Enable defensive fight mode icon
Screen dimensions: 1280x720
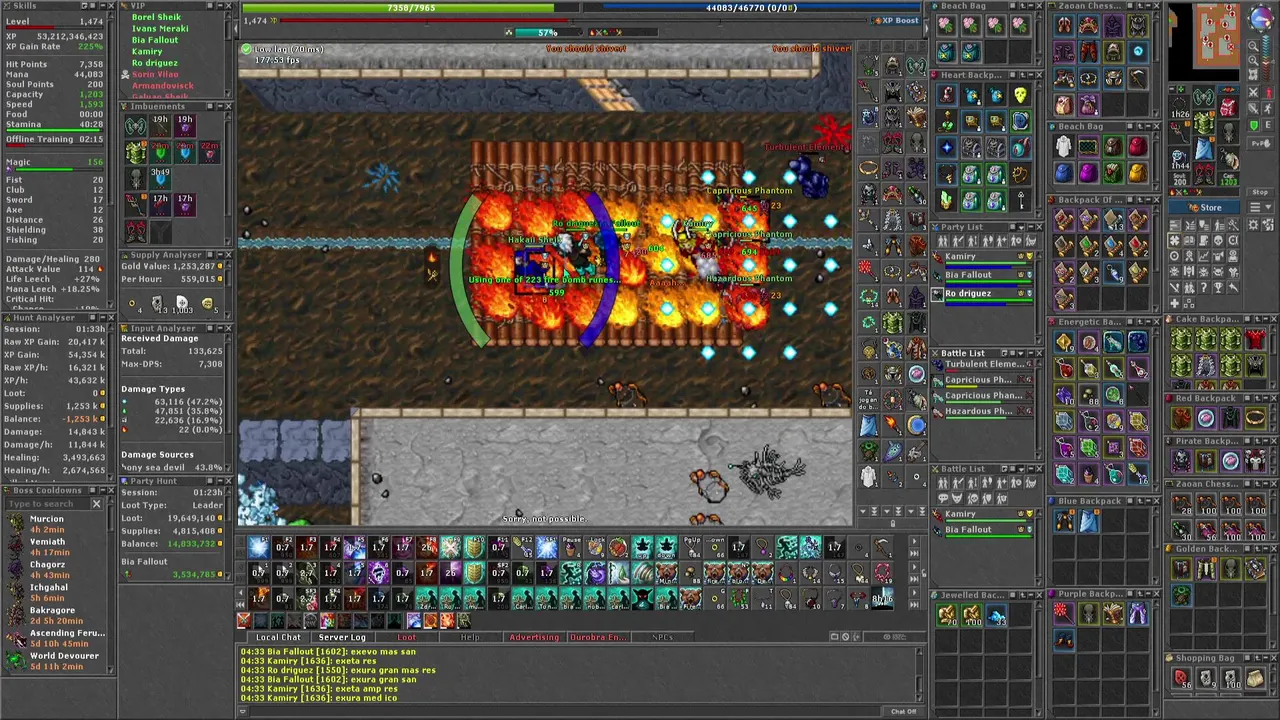point(1253,108)
